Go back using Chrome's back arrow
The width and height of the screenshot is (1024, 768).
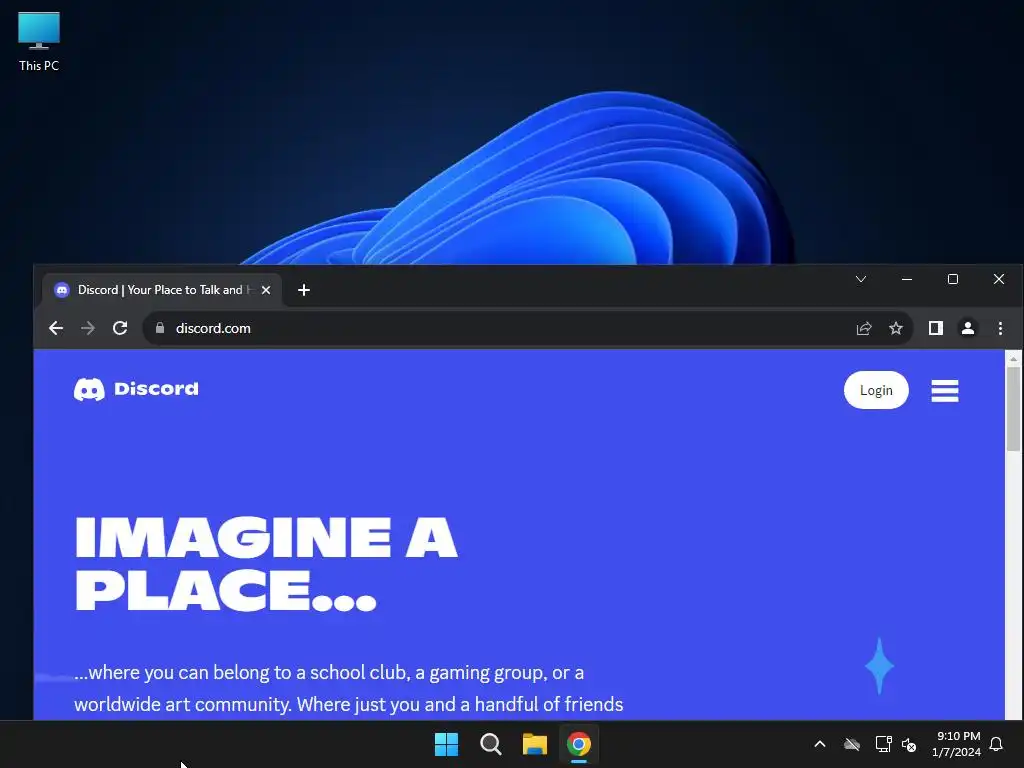[56, 328]
